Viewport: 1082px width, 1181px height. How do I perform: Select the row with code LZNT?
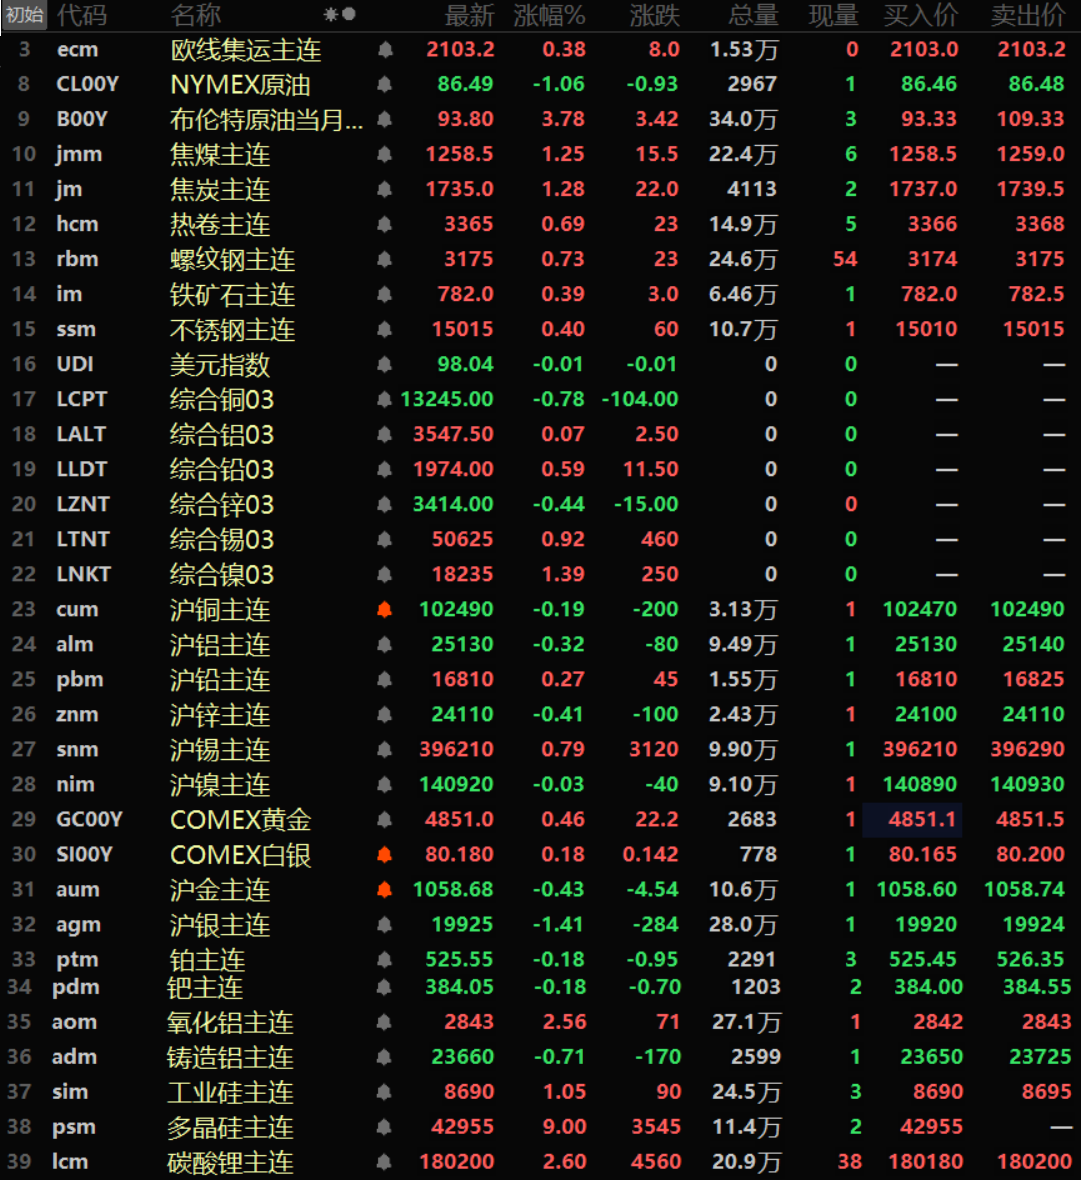pos(83,505)
